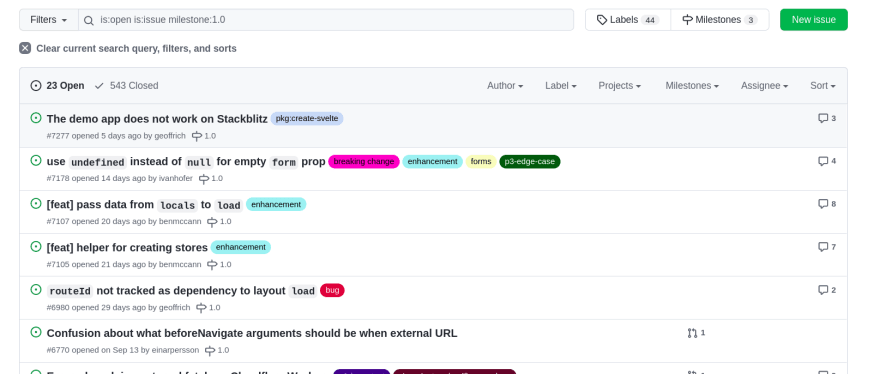Click open-issue icon for issue #7105

[36, 247]
